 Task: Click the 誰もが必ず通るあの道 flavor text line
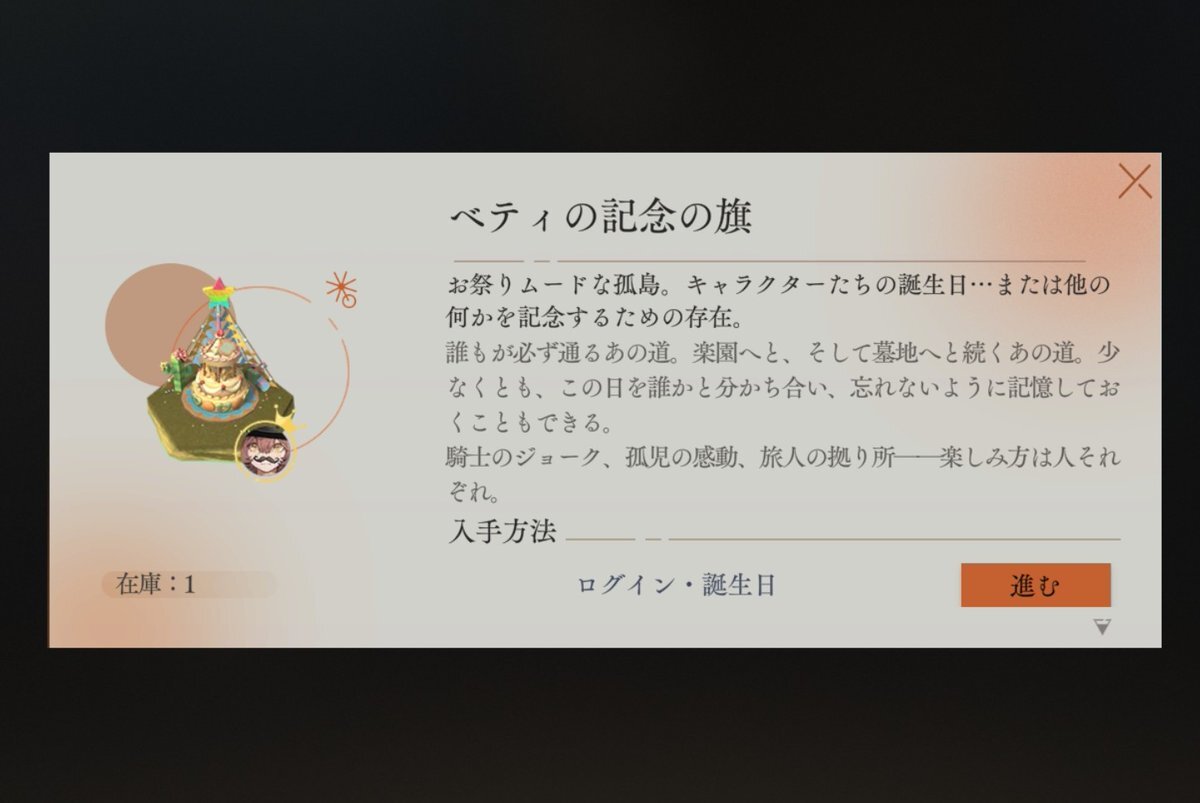[x=783, y=388]
